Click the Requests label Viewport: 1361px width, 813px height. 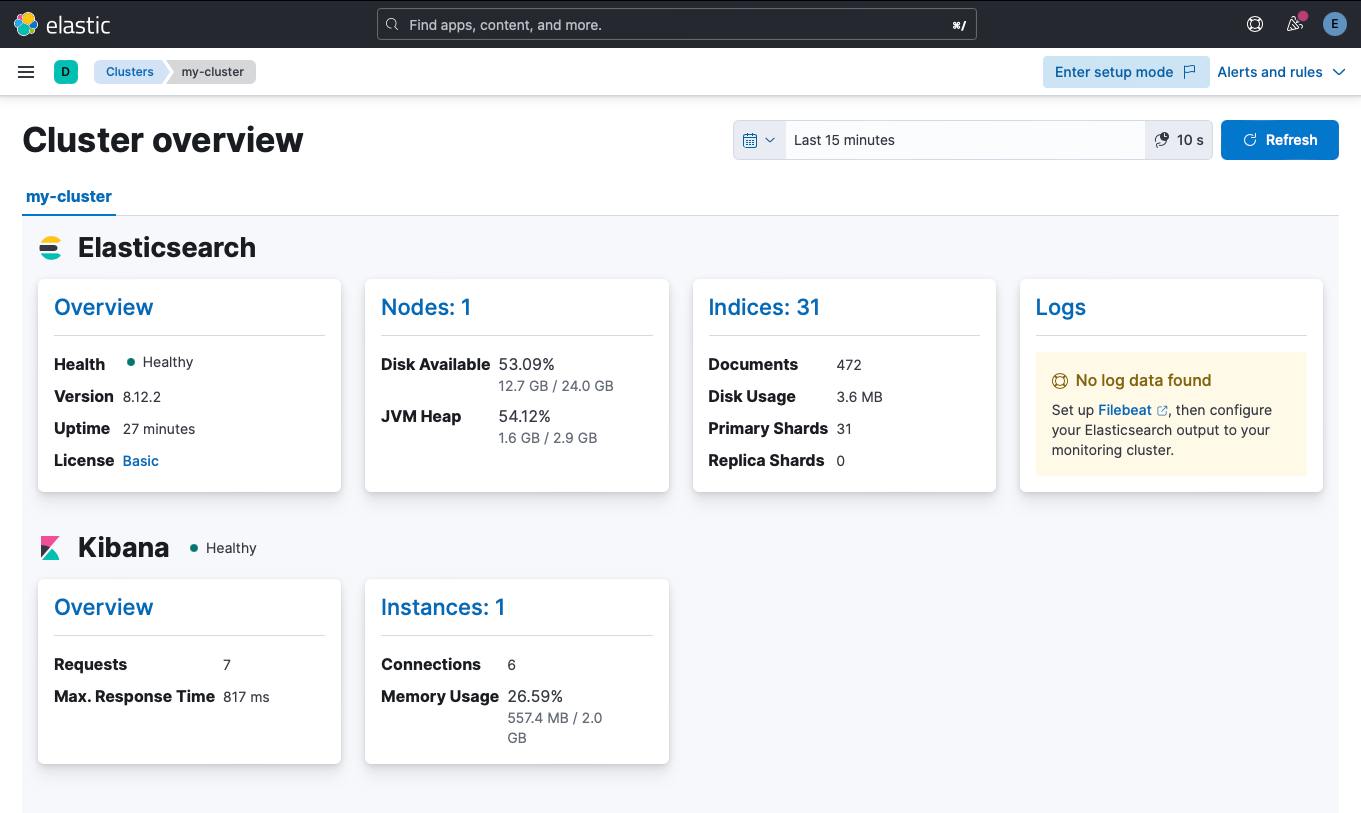point(91,664)
